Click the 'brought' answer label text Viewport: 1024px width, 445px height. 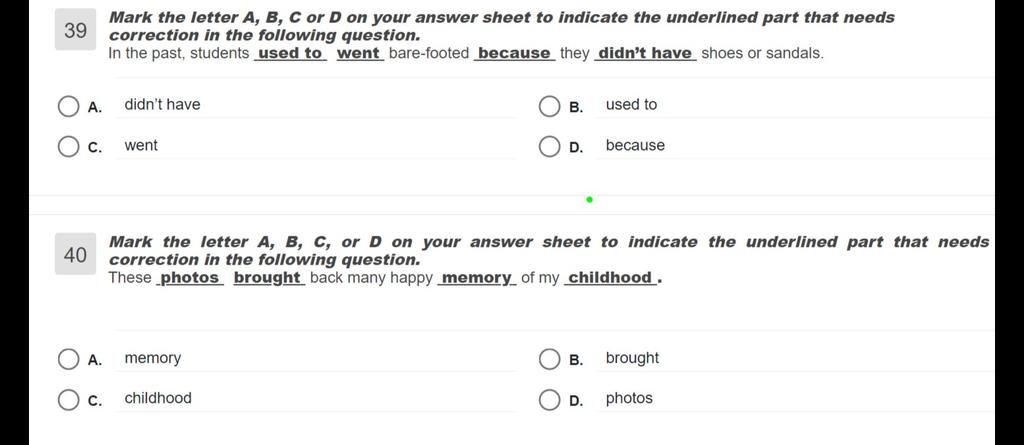[632, 358]
